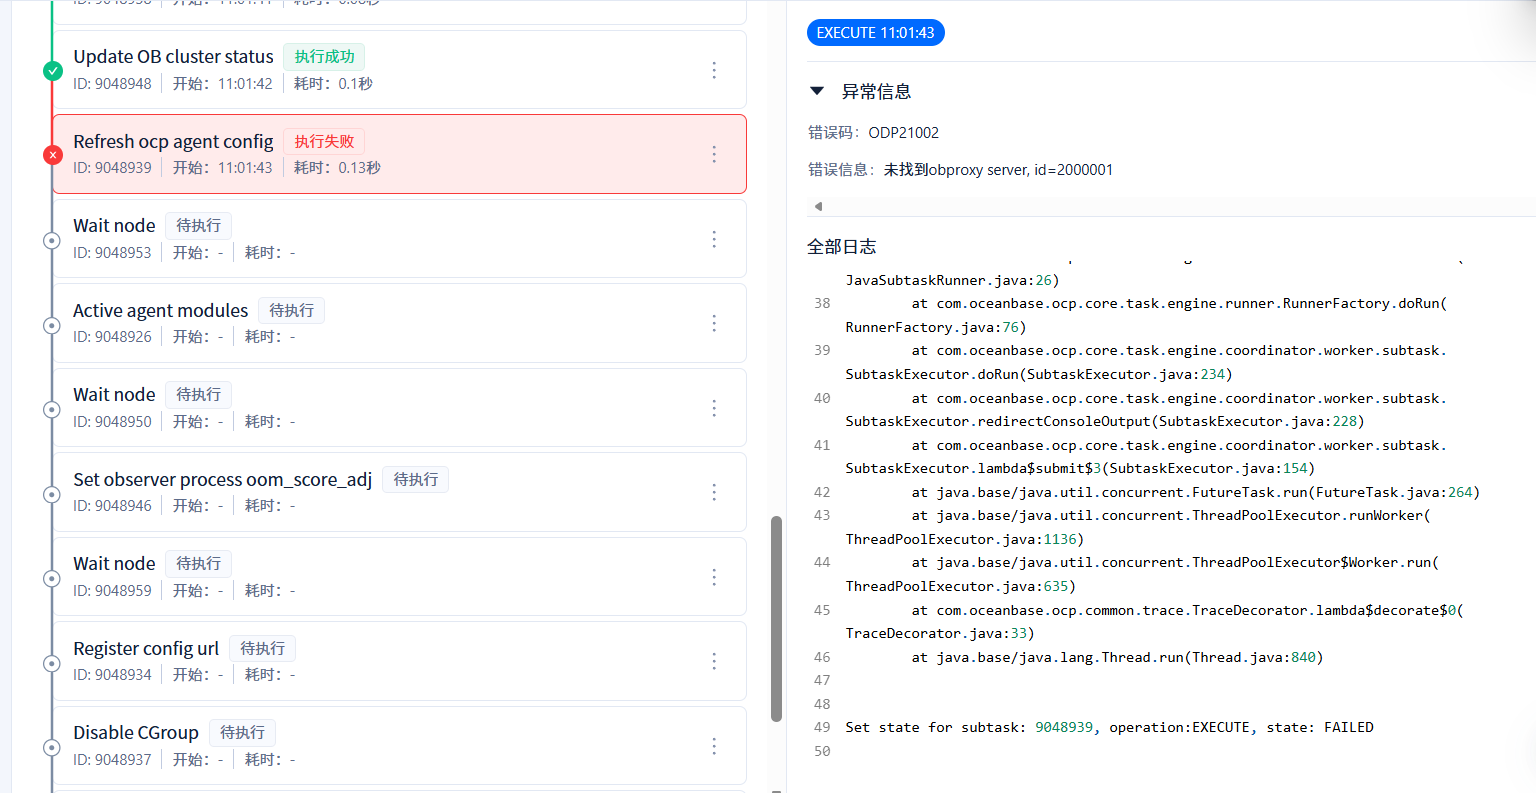Click pending circle icon beside Disable CGroup

click(x=52, y=747)
